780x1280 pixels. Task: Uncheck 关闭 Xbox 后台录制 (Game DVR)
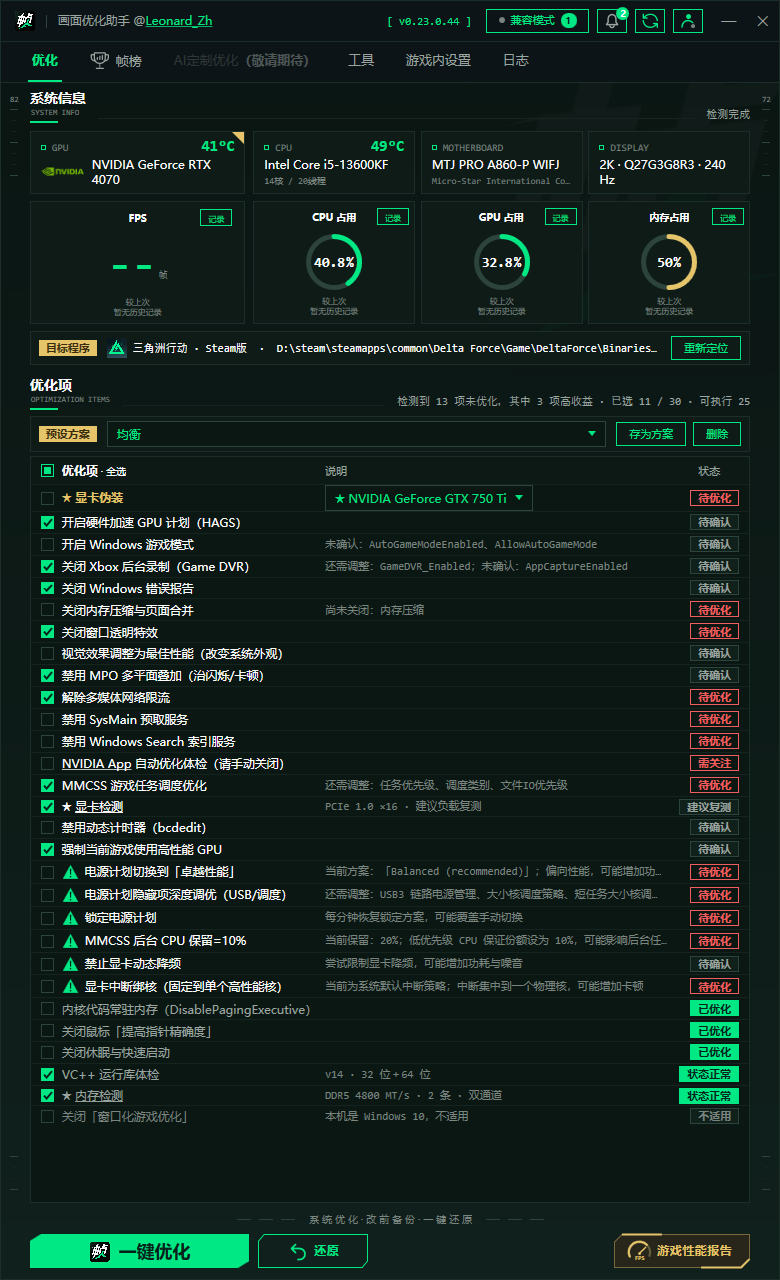point(47,566)
